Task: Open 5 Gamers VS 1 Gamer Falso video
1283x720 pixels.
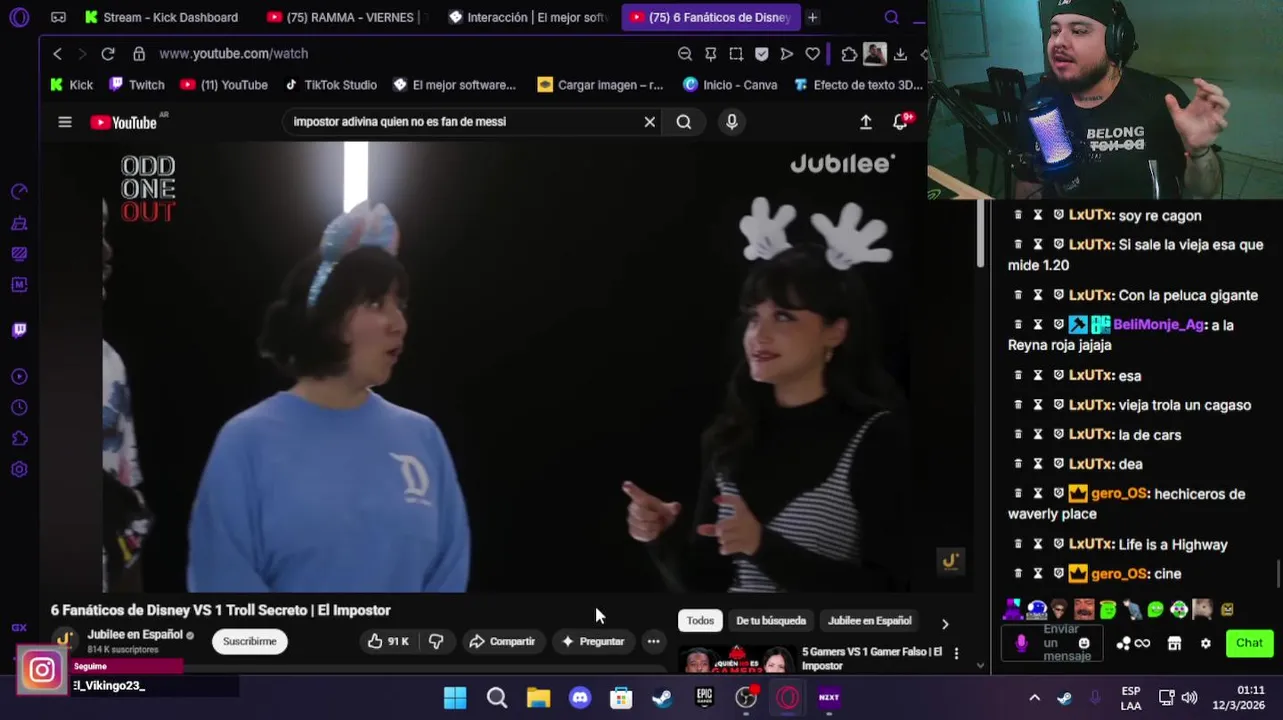Action: (872, 658)
